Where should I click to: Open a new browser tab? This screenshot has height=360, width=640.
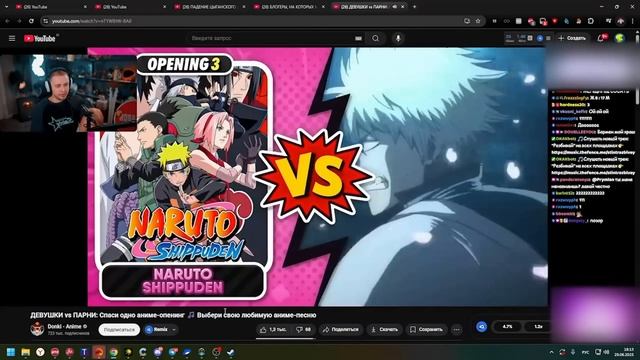[414, 7]
